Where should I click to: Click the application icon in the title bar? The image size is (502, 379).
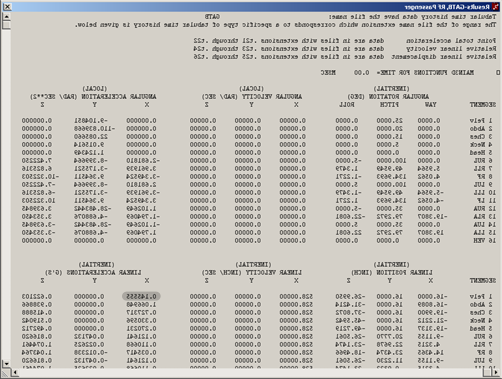pos(495,7)
